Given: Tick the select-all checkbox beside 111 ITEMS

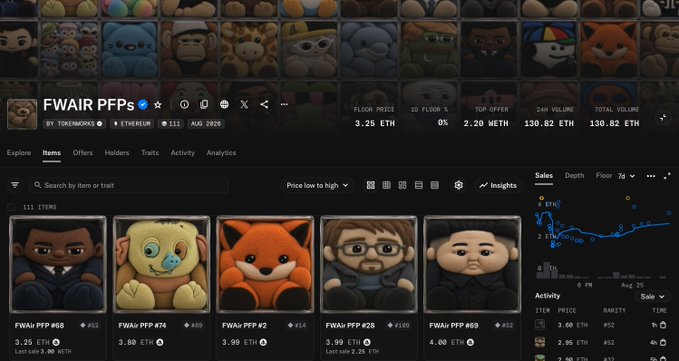Looking at the screenshot, I should point(11,207).
